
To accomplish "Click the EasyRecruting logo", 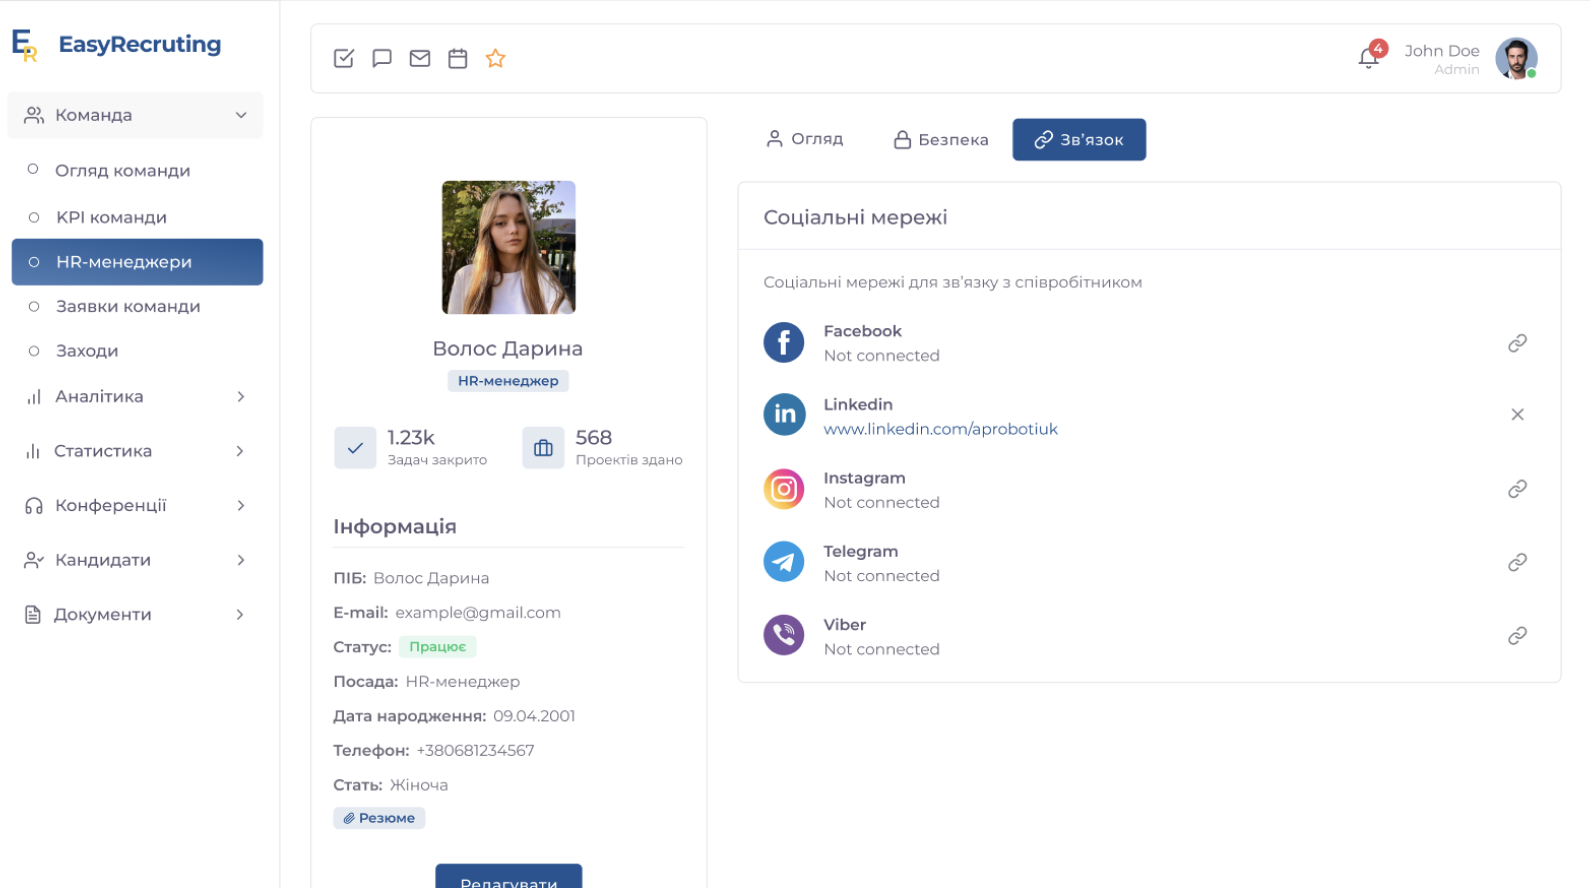I will click(x=117, y=44).
